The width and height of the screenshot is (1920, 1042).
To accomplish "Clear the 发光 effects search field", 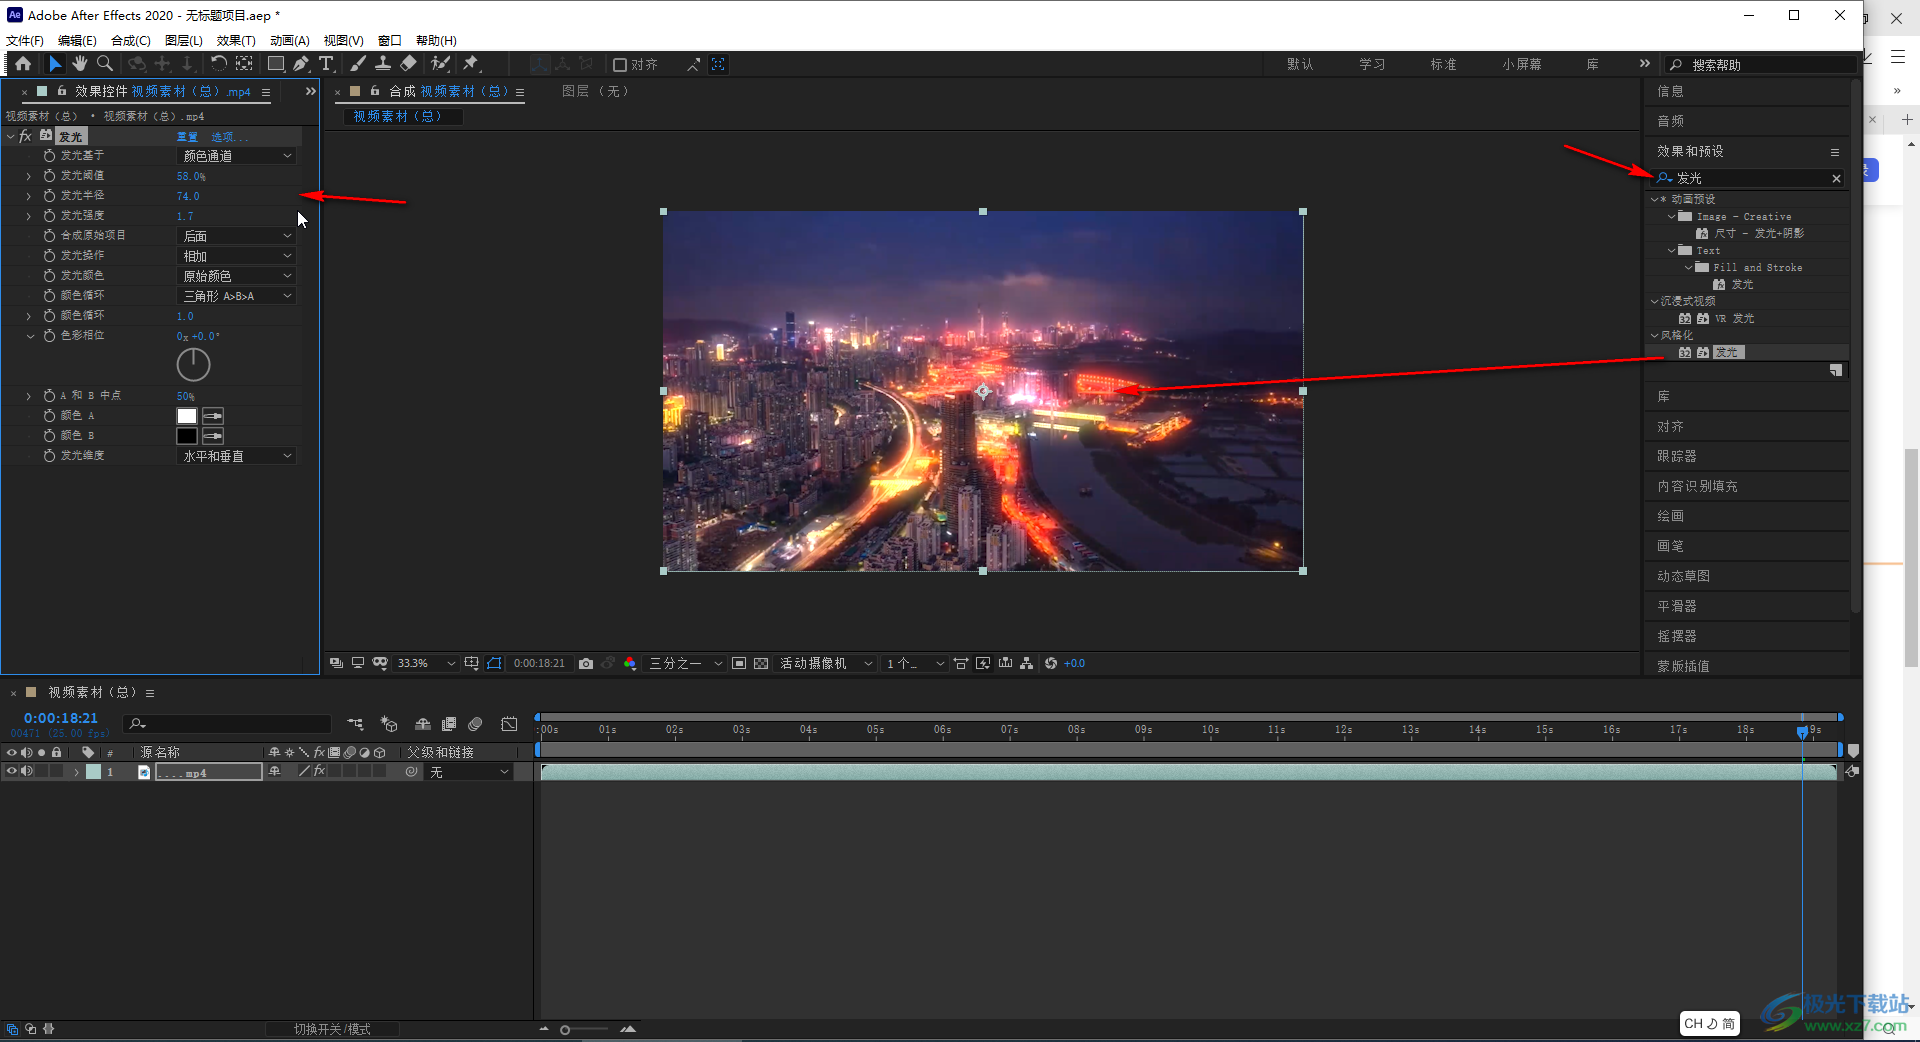I will pos(1836,178).
